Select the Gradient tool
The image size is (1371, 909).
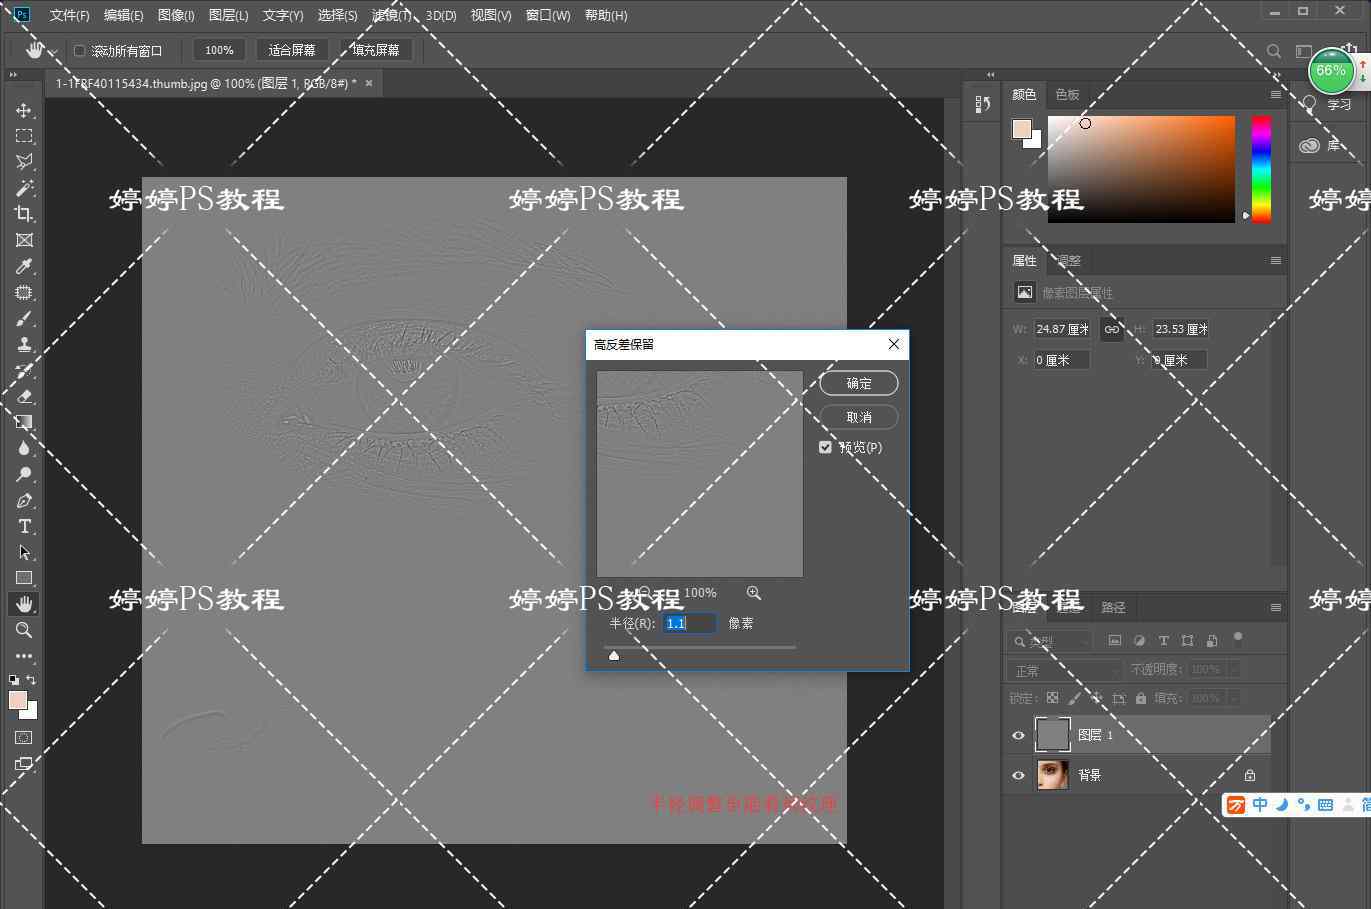[x=24, y=422]
